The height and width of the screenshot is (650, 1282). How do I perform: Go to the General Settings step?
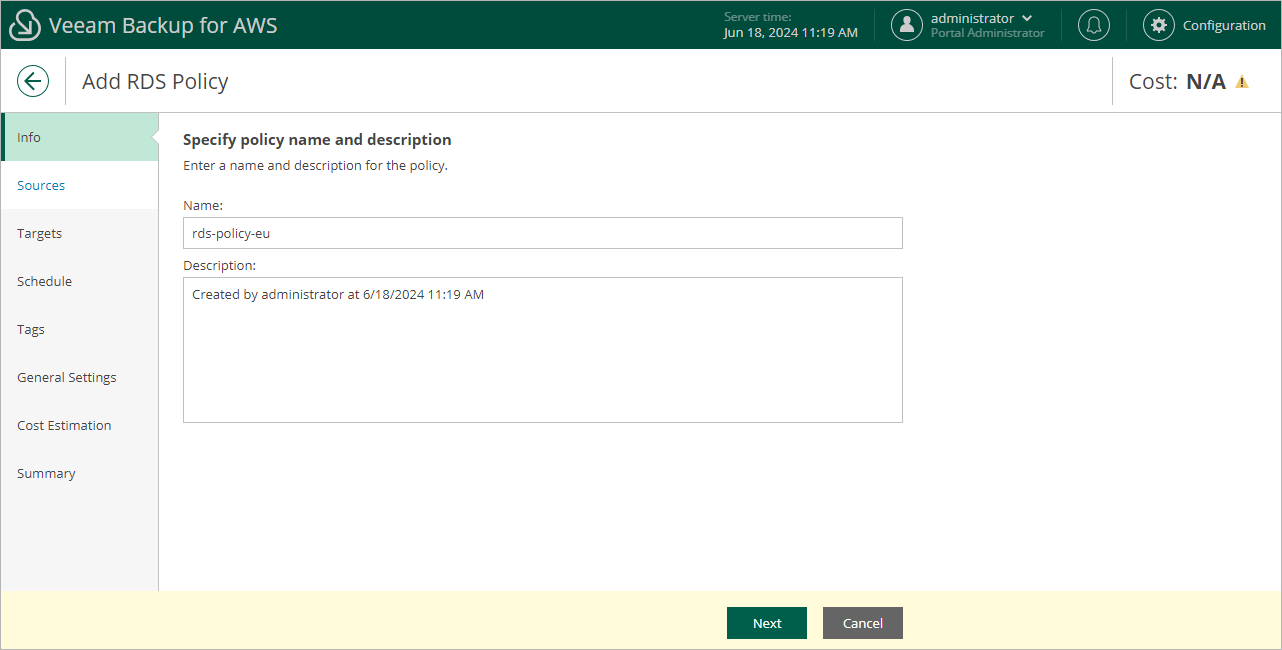coord(79,377)
